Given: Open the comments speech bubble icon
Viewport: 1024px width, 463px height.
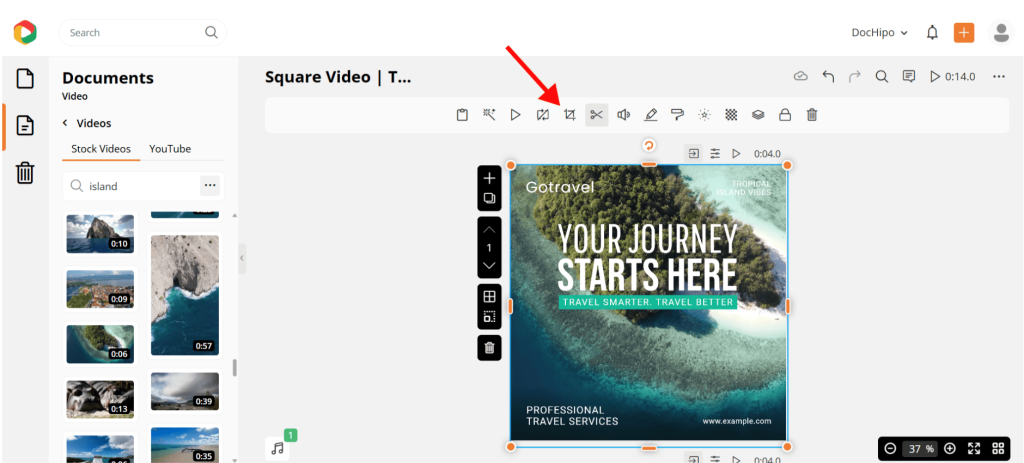Looking at the screenshot, I should pos(908,76).
